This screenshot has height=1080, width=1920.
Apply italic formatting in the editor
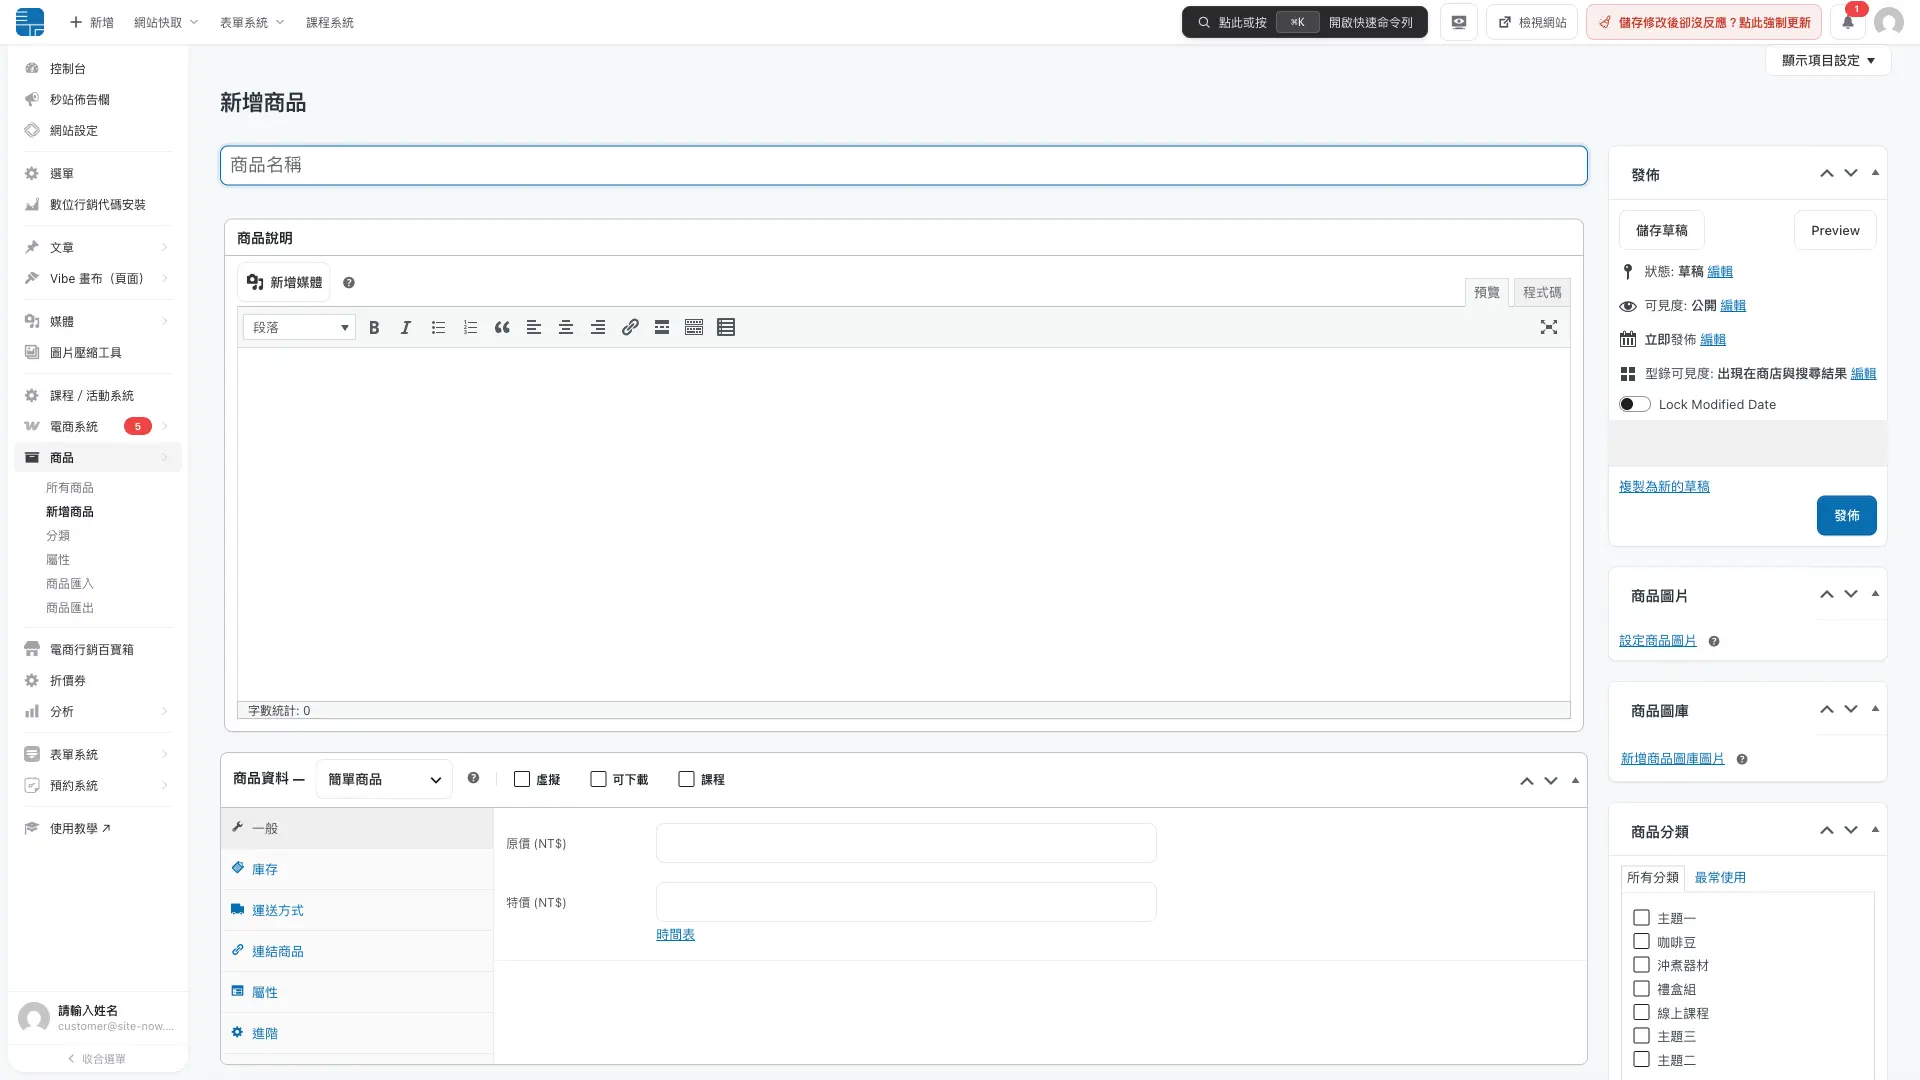point(406,327)
